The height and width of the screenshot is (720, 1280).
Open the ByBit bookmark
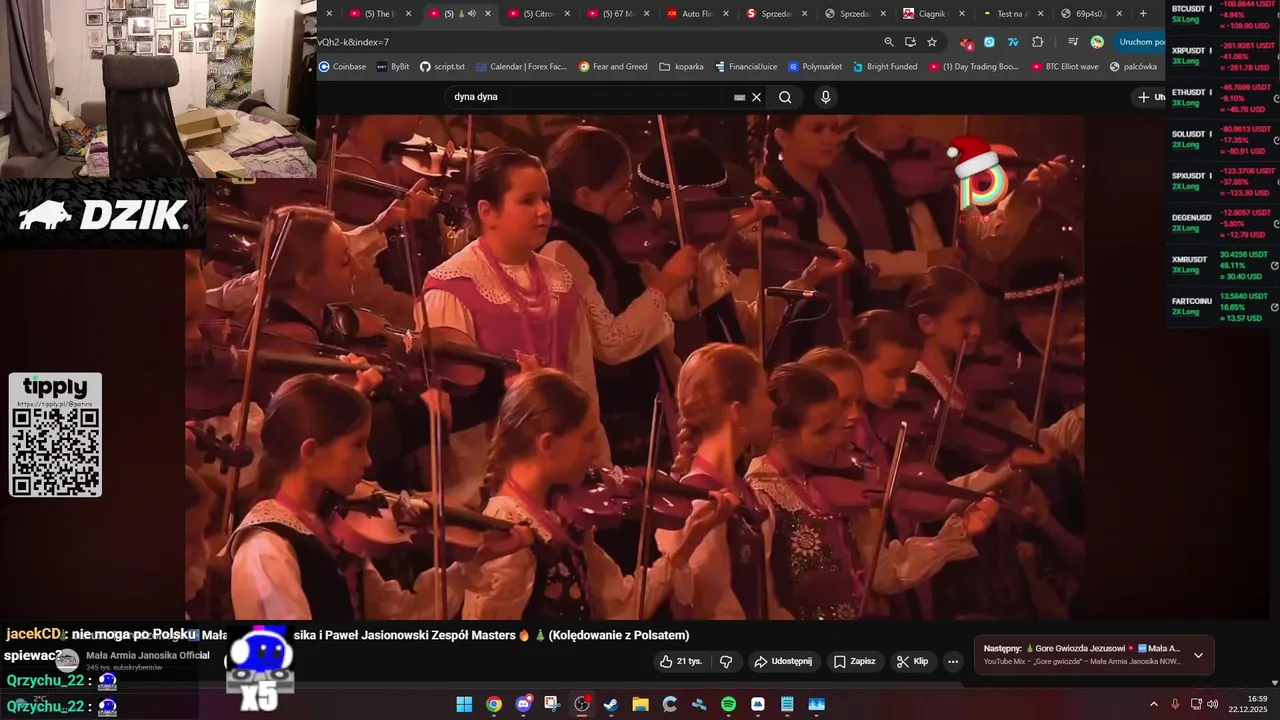393,67
